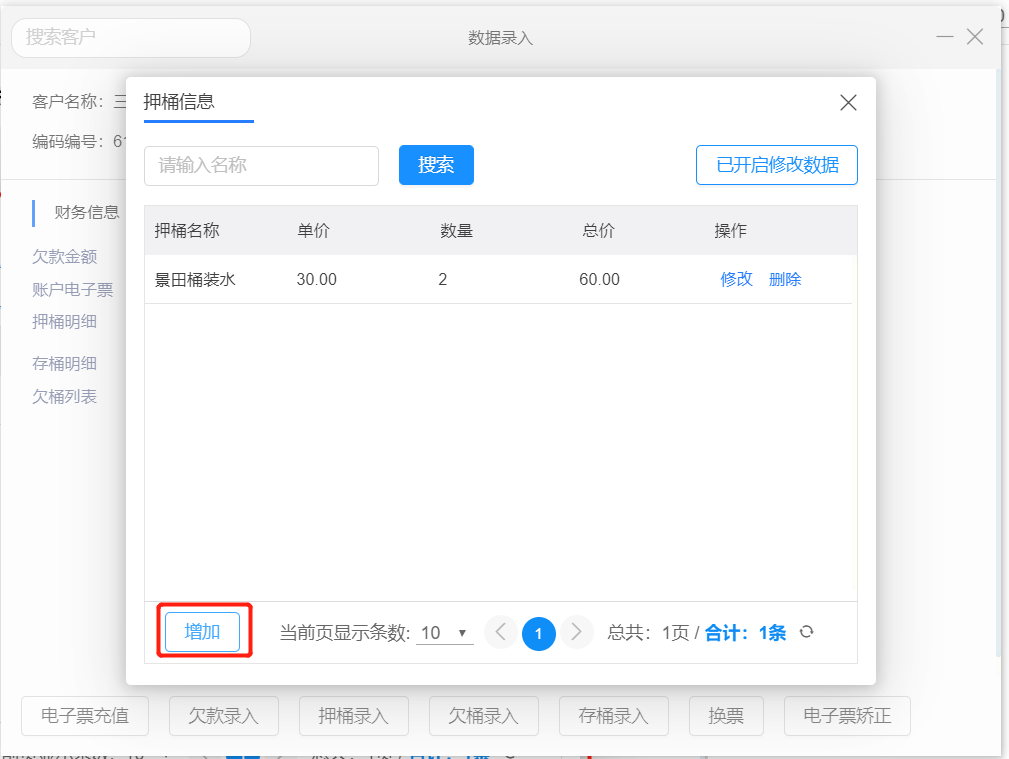Go to next page arrow
The image size is (1009, 759).
(576, 632)
